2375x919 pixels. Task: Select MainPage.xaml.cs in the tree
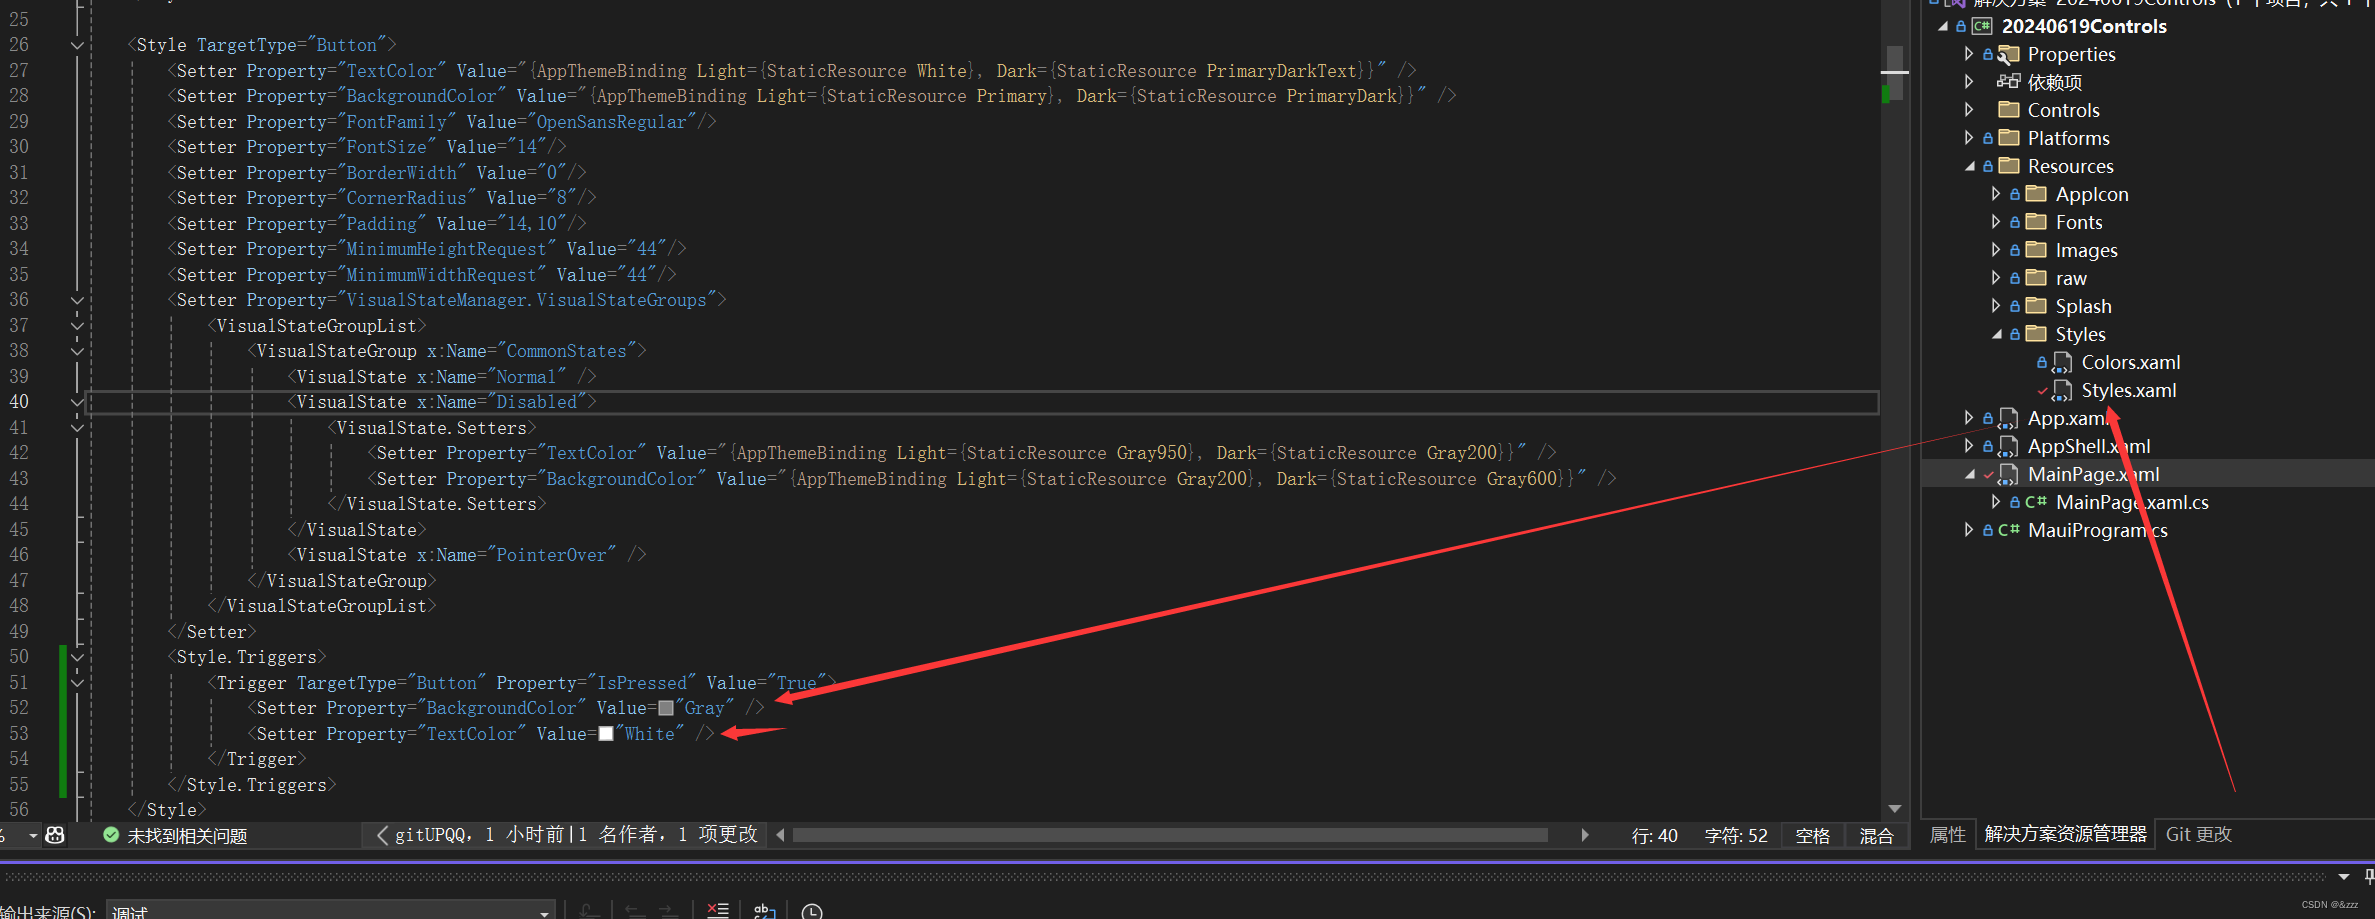point(2132,502)
